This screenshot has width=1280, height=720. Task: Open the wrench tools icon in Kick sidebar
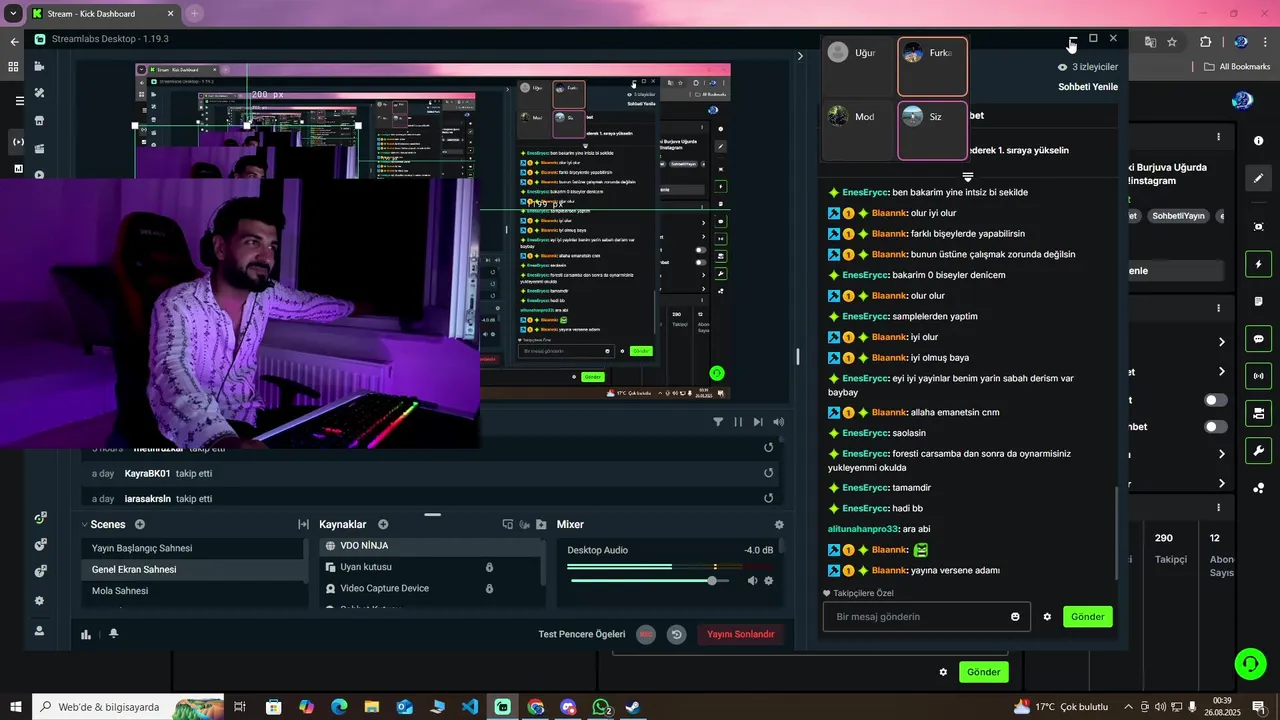[1259, 450]
